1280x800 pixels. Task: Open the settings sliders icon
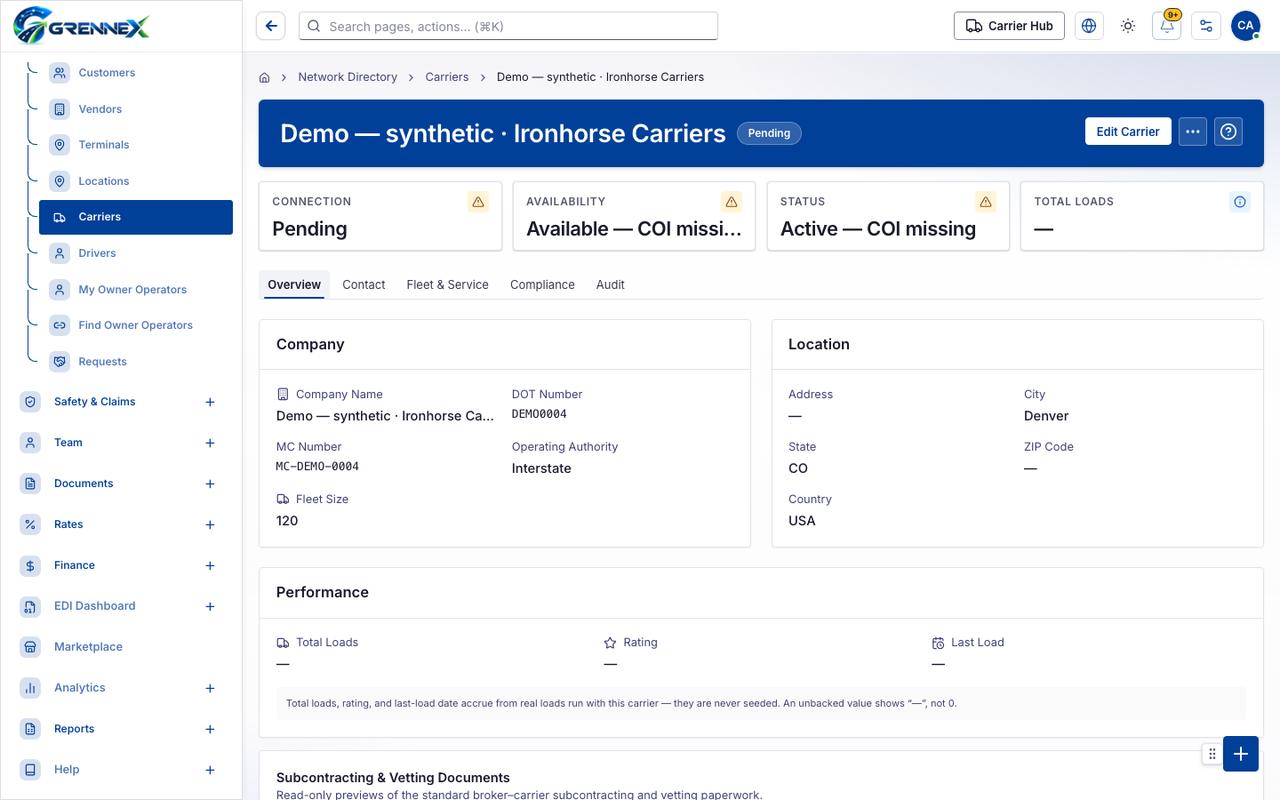pos(1206,26)
